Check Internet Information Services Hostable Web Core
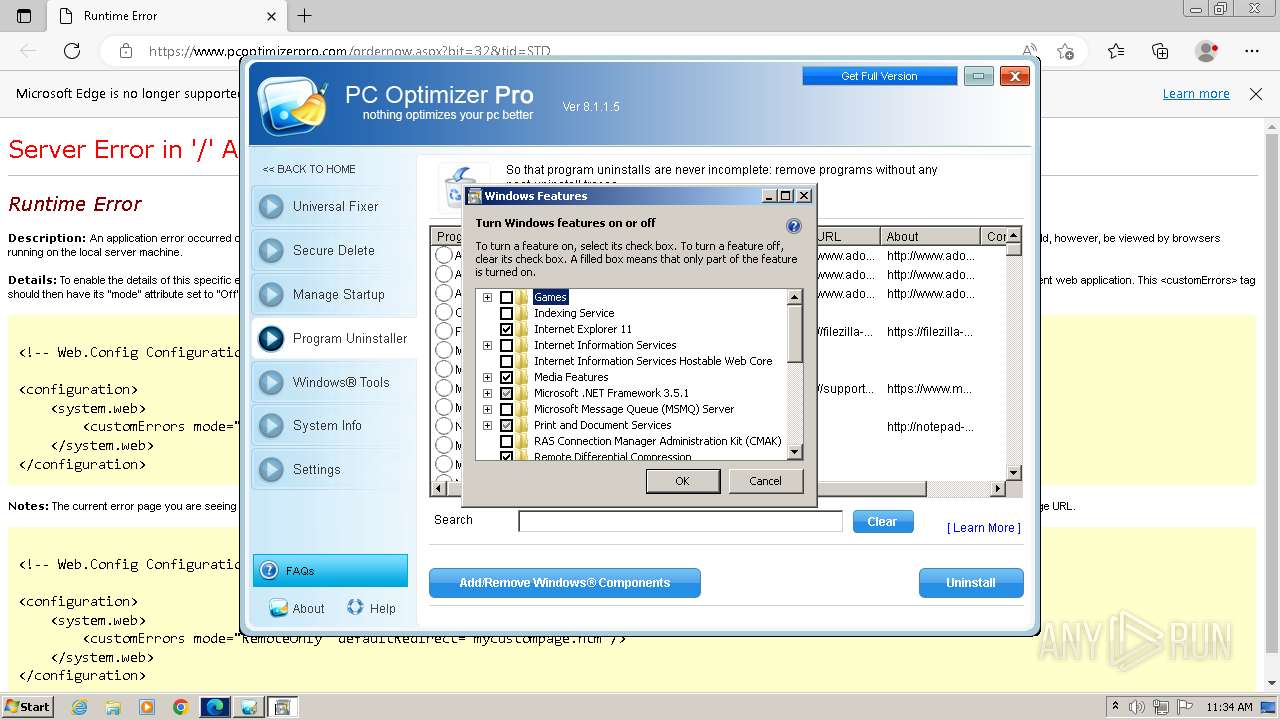 click(507, 362)
